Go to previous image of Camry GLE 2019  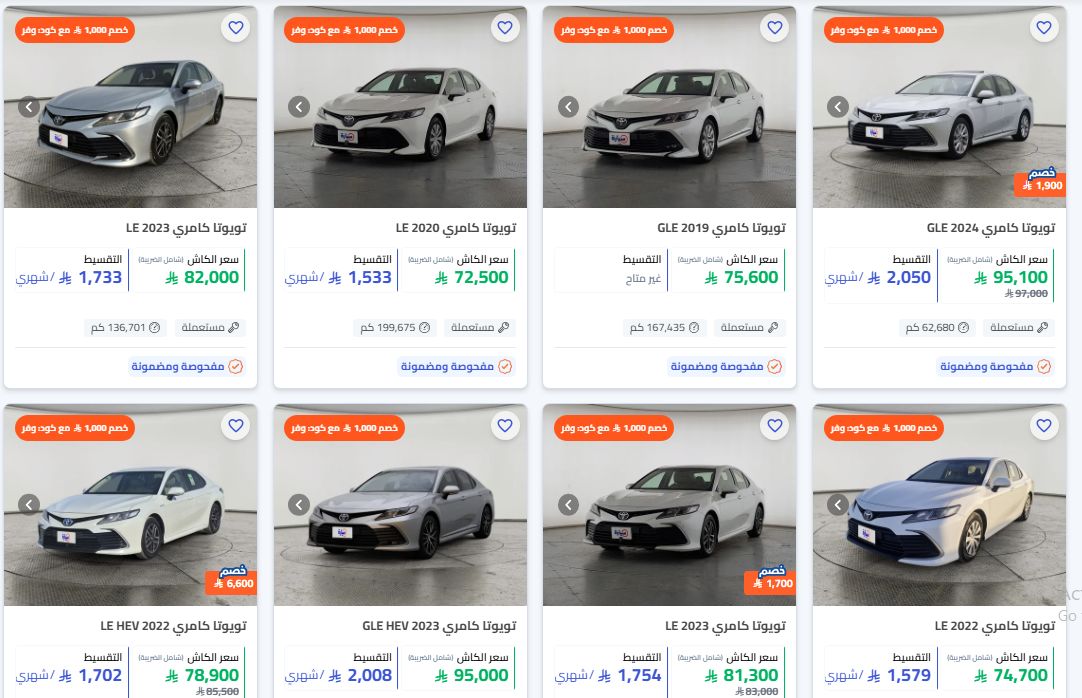(x=568, y=107)
